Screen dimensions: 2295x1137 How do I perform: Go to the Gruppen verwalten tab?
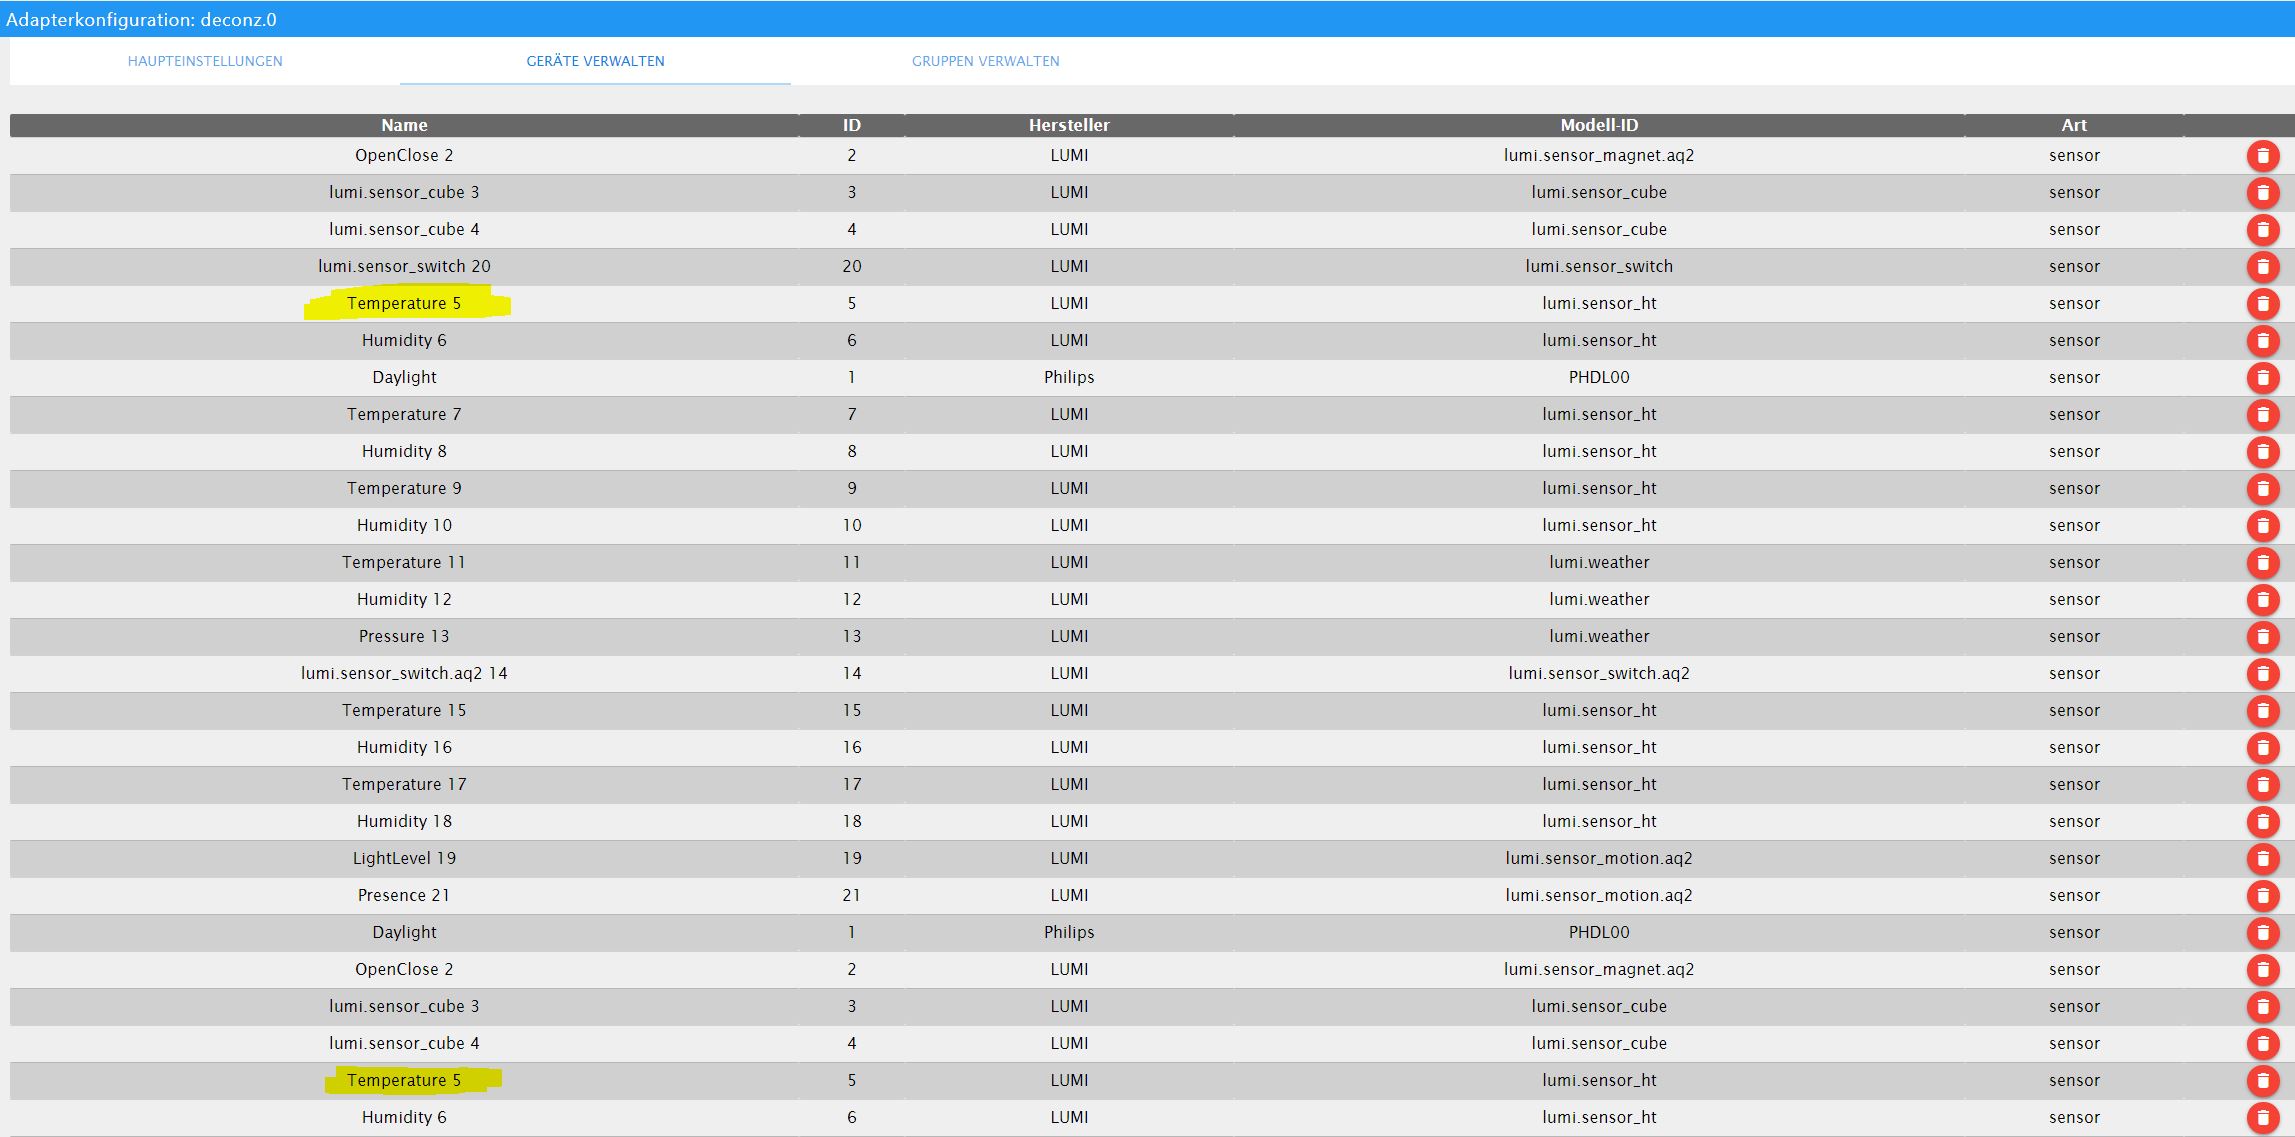985,61
